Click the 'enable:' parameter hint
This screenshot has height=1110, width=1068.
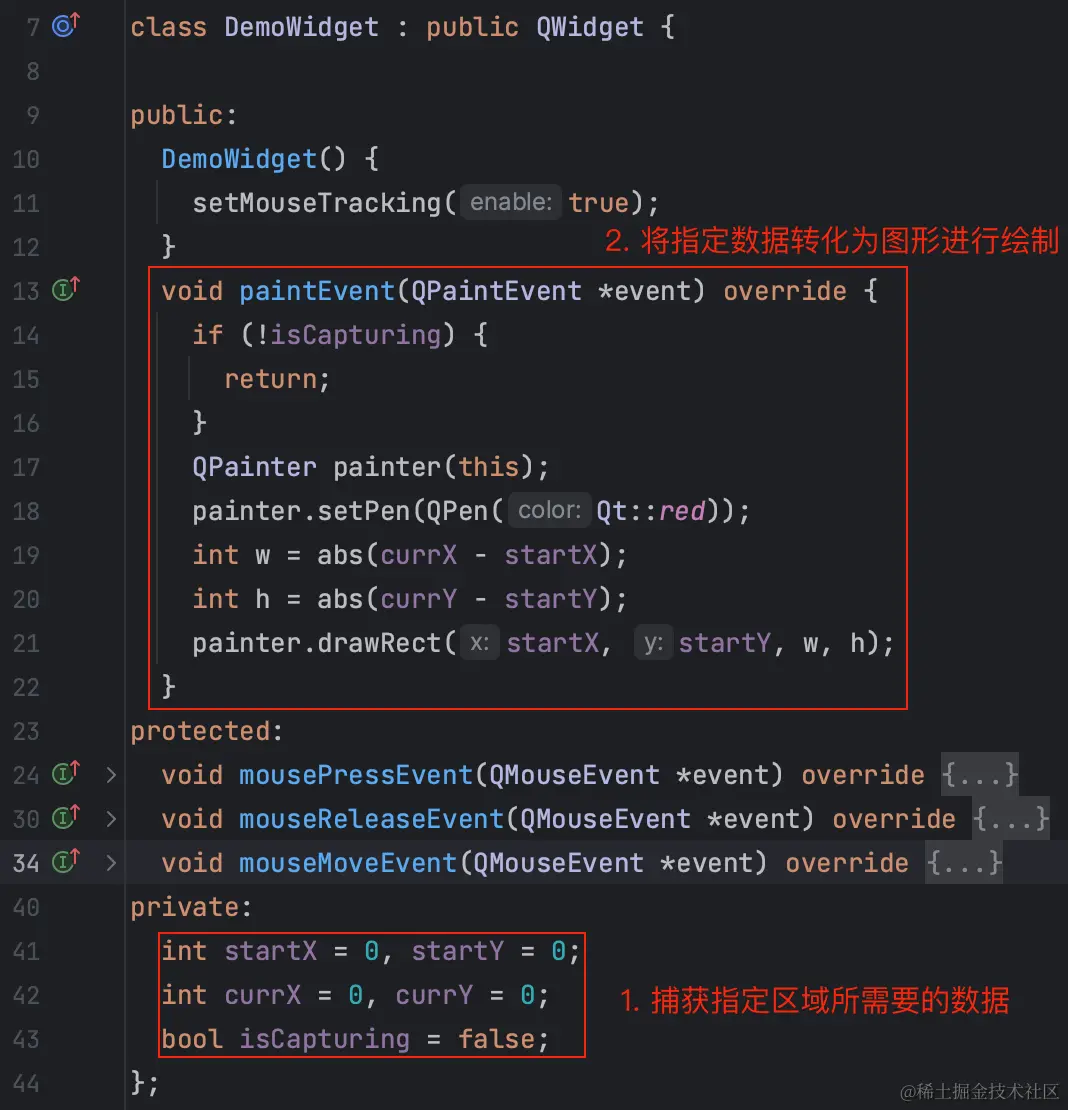tap(510, 202)
